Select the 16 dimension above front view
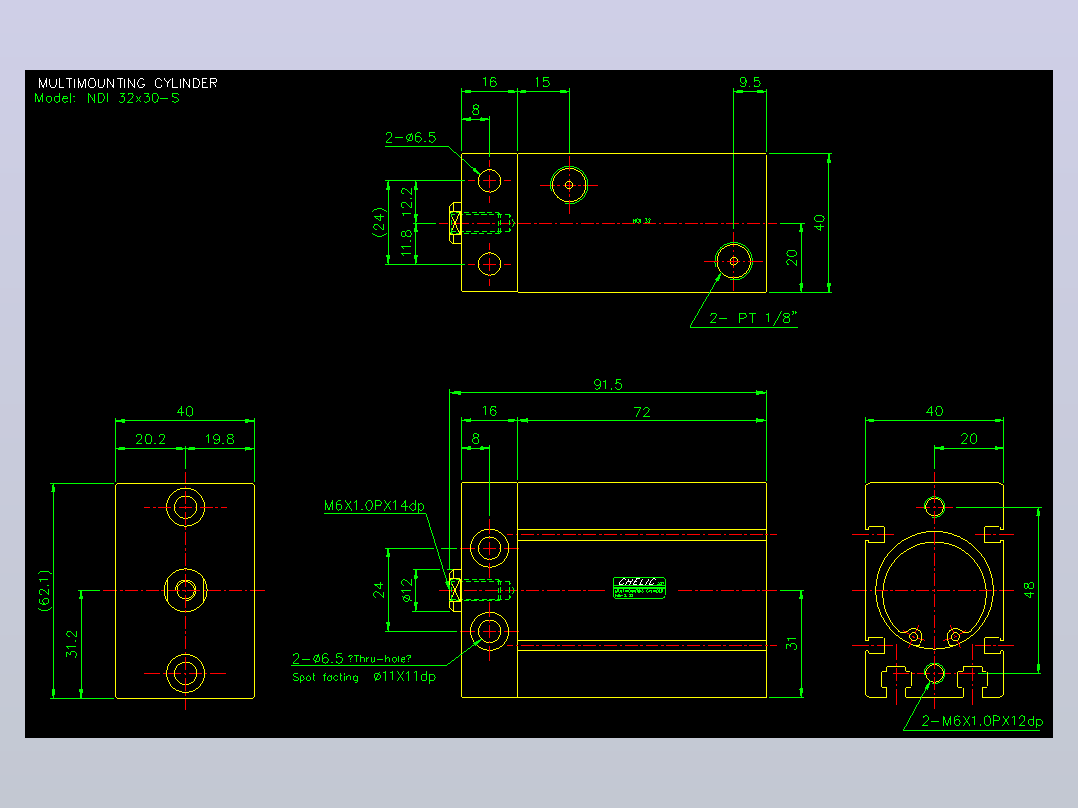 [x=489, y=411]
